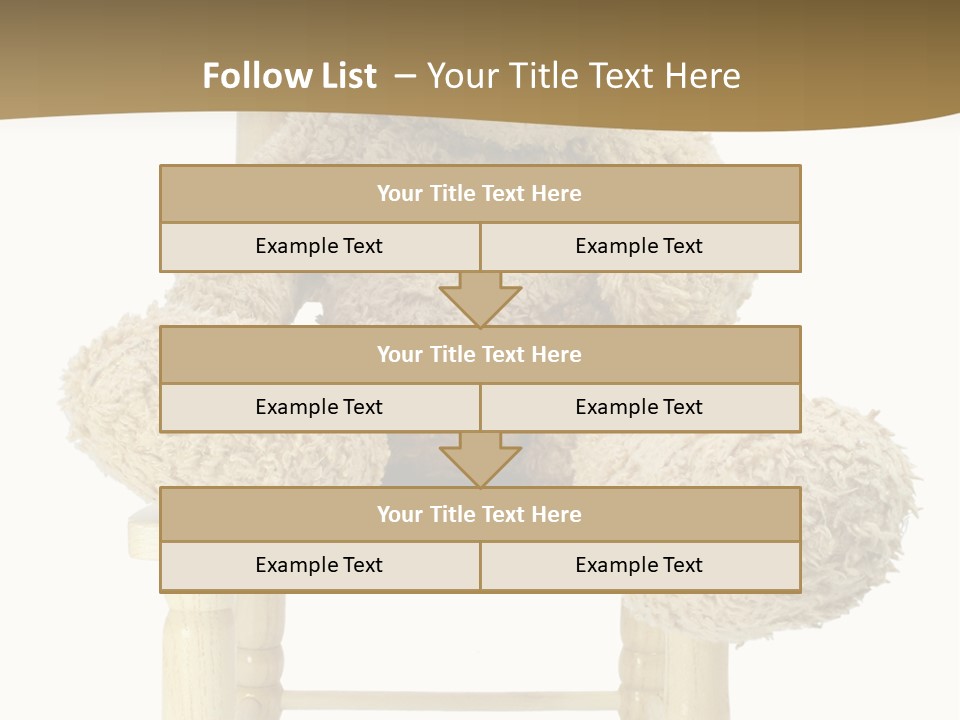This screenshot has height=720, width=960.
Task: Select the third block's title bar
Action: [x=480, y=515]
